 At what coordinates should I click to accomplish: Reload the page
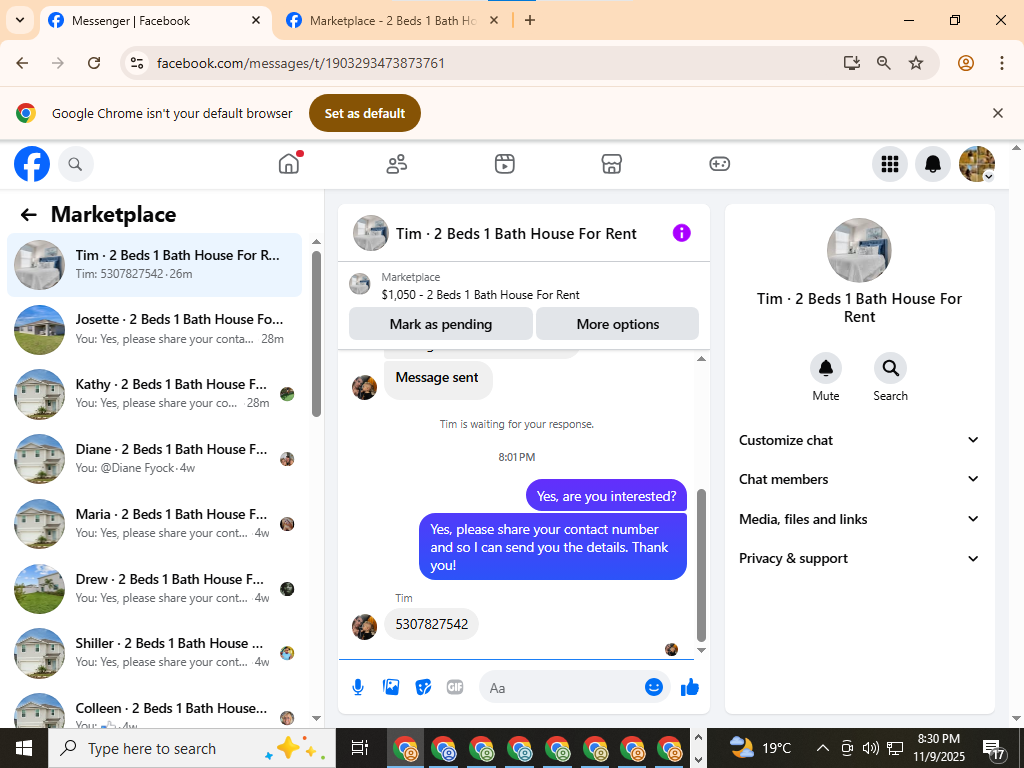point(94,63)
